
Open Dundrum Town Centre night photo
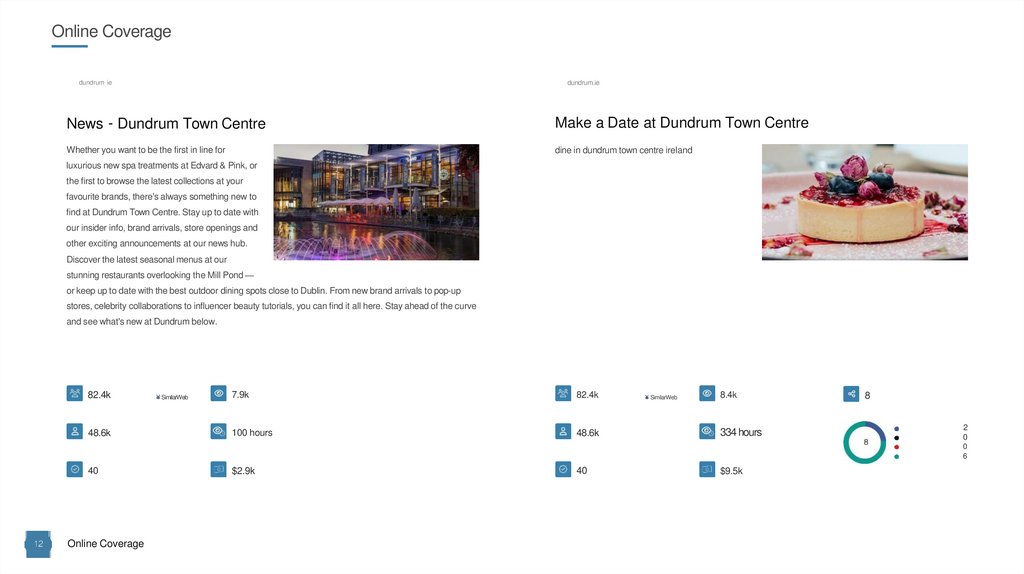[x=376, y=202]
